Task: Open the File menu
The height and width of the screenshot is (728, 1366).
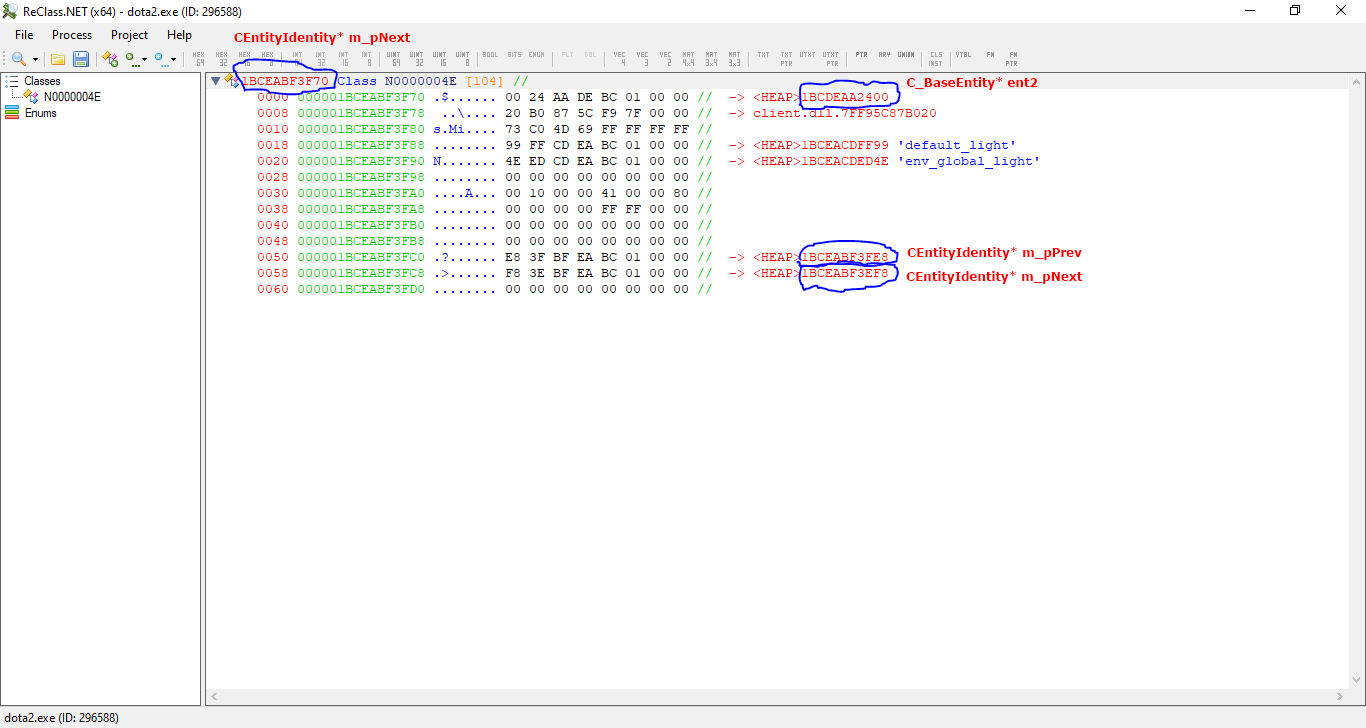Action: (24, 35)
